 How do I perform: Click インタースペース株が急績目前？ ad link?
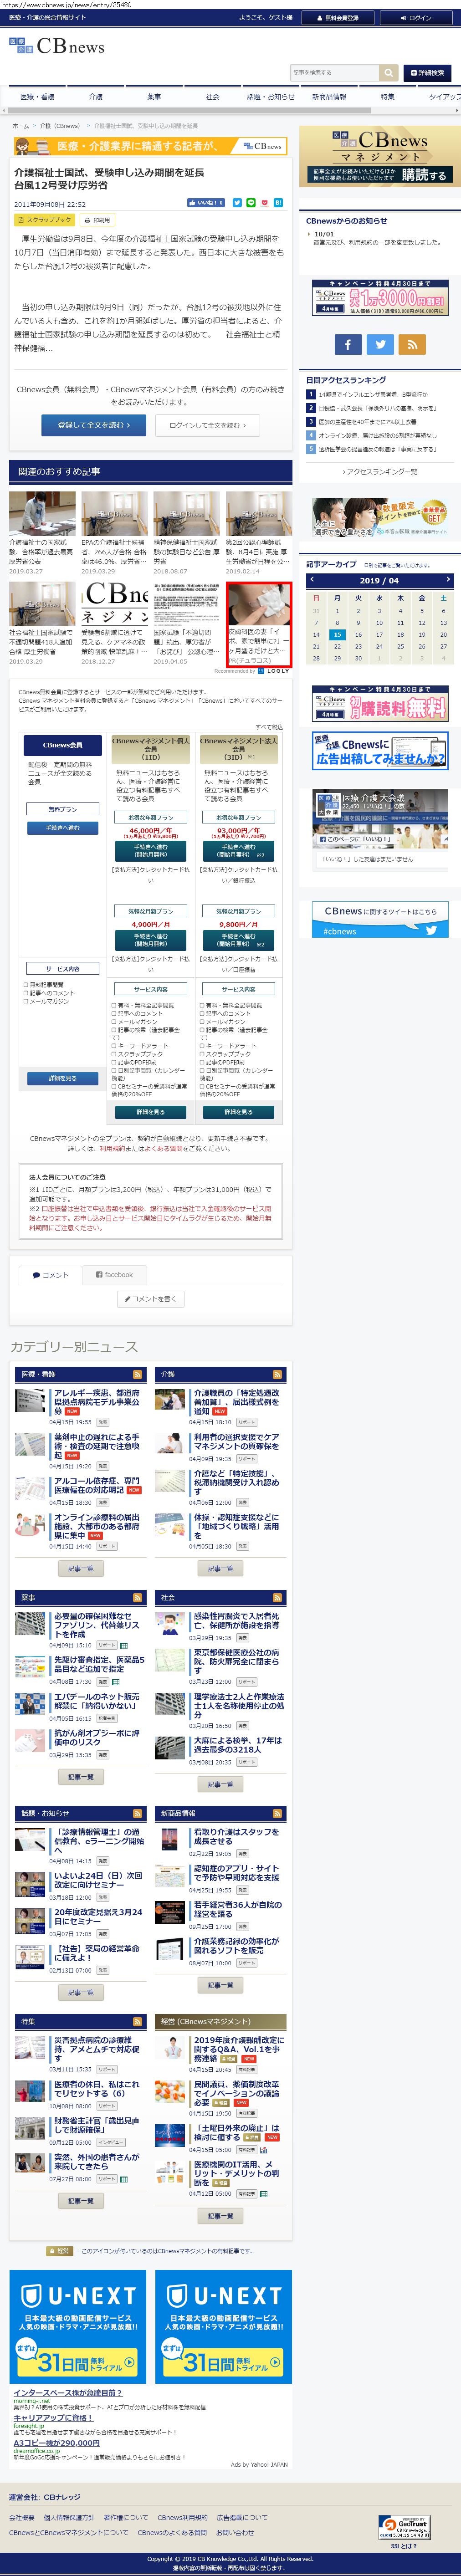[x=67, y=2393]
